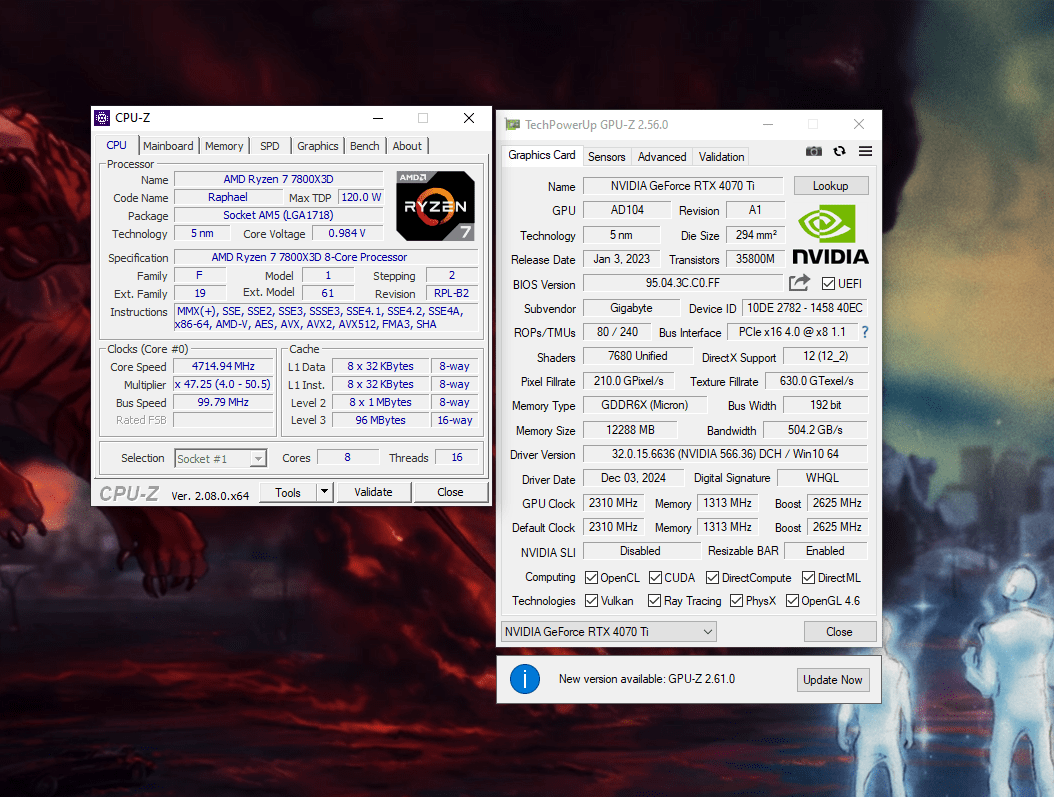Switch to the Advanced tab in GPU-Z
1054x797 pixels.
(x=662, y=157)
